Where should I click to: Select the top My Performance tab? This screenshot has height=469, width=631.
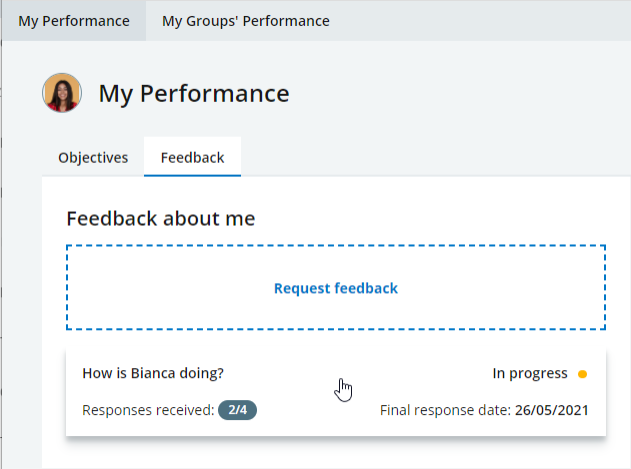[x=73, y=21]
